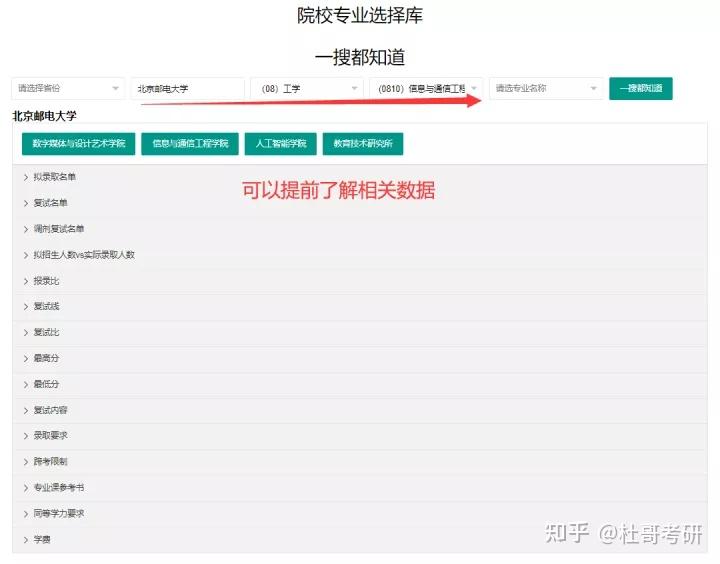Expand the 录取要求 row
Screen dimensions: 720x564
tap(360, 436)
